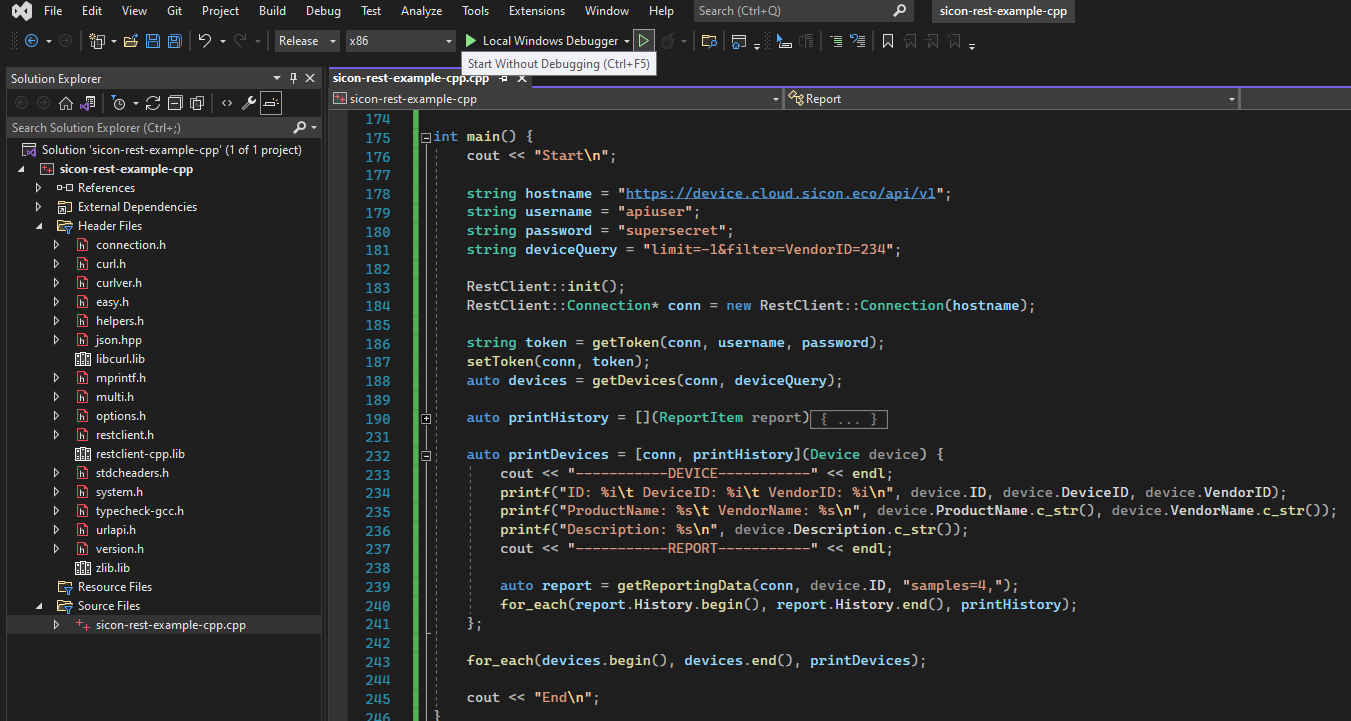Click the Solution Explorer Home icon
This screenshot has height=721, width=1351.
point(65,103)
